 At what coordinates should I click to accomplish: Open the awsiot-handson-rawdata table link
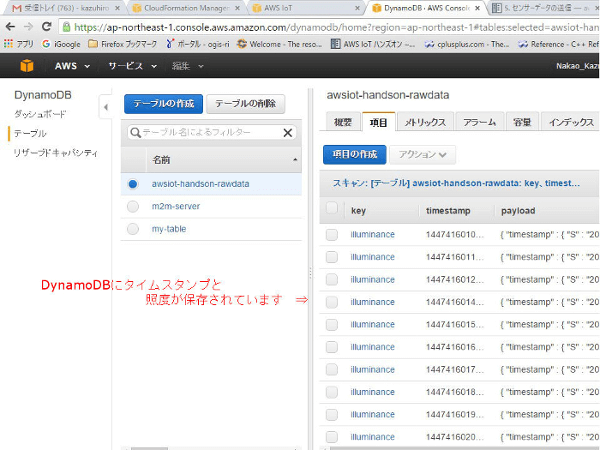click(x=201, y=184)
